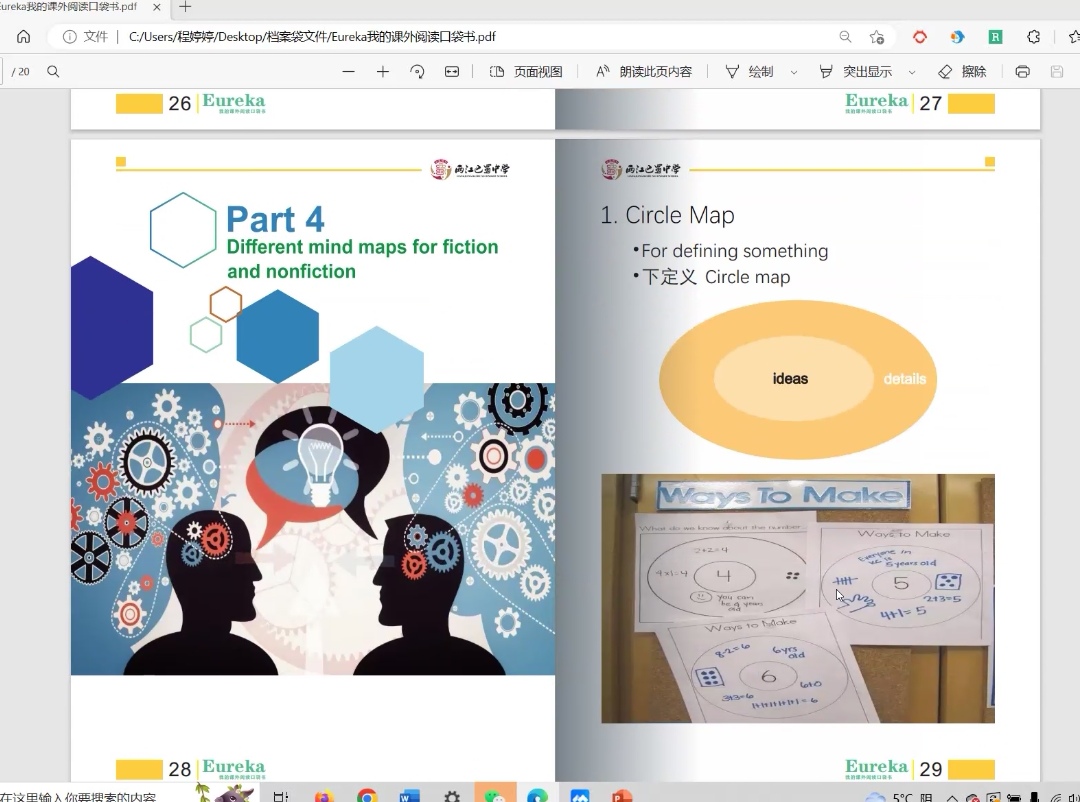The image size is (1080, 802).
Task: Open the browser extensions menu
Action: click(x=1033, y=37)
